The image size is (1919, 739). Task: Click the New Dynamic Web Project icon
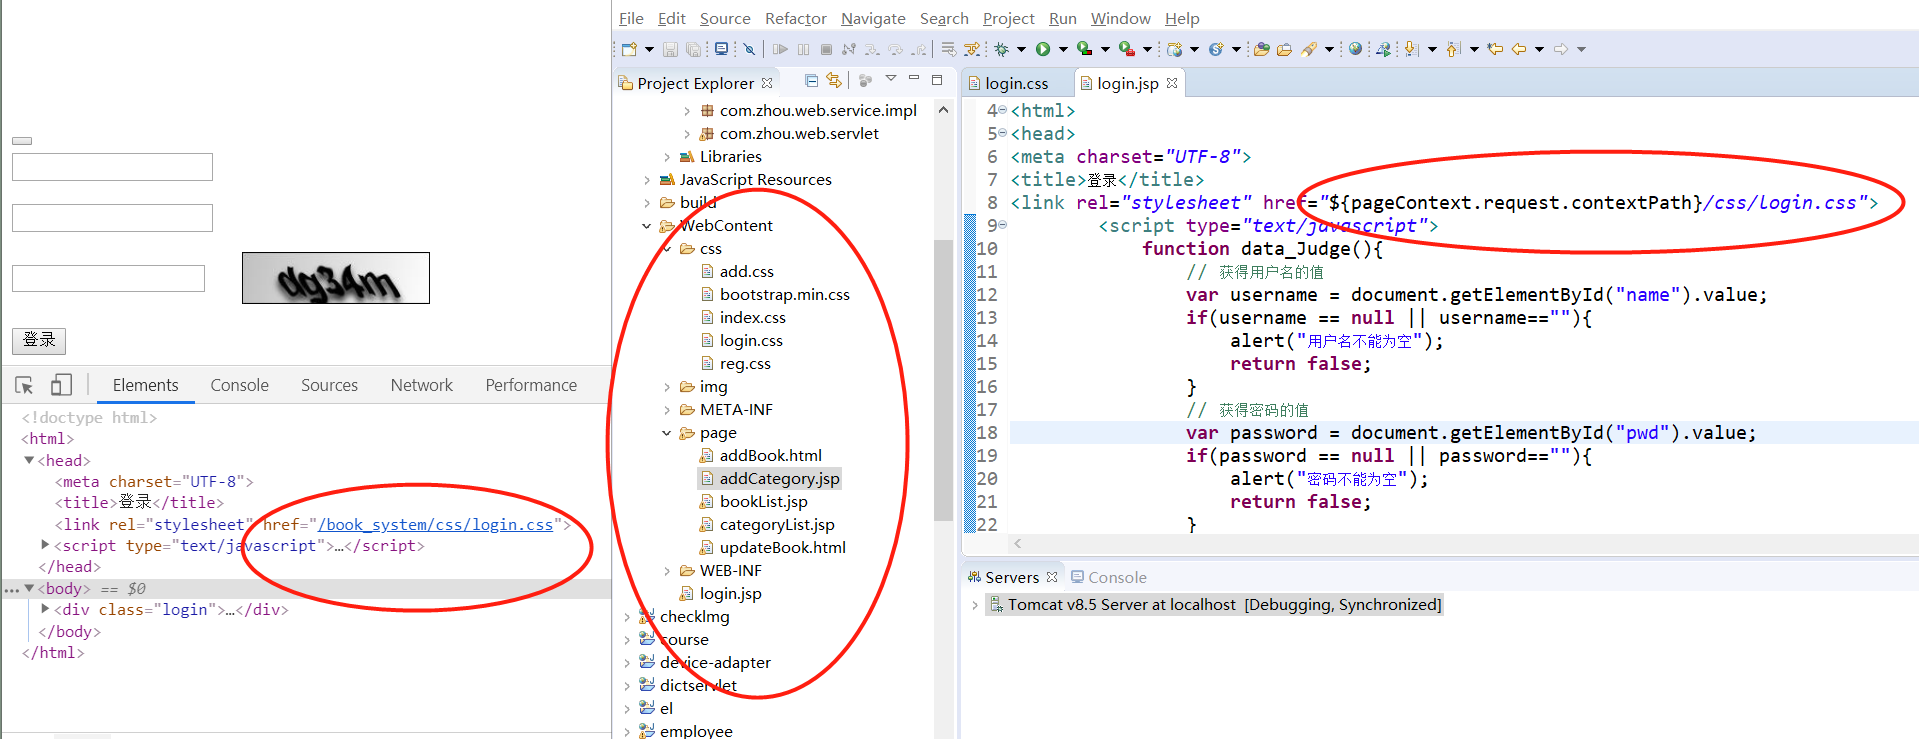pyautogui.click(x=1175, y=49)
